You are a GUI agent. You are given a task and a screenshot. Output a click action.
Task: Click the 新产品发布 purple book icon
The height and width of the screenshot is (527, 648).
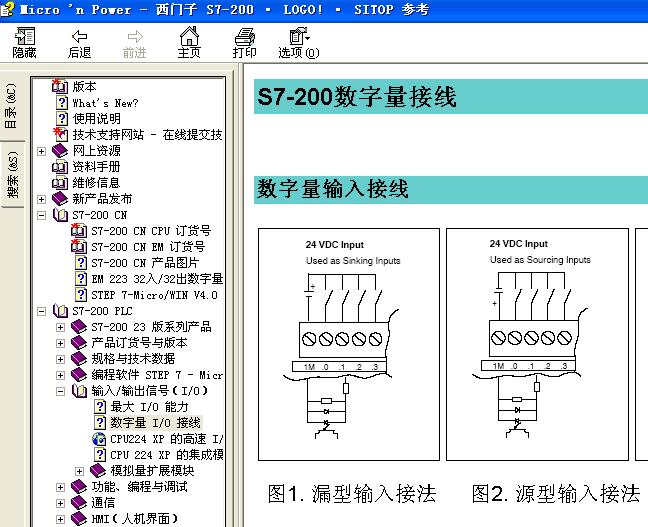tap(60, 198)
